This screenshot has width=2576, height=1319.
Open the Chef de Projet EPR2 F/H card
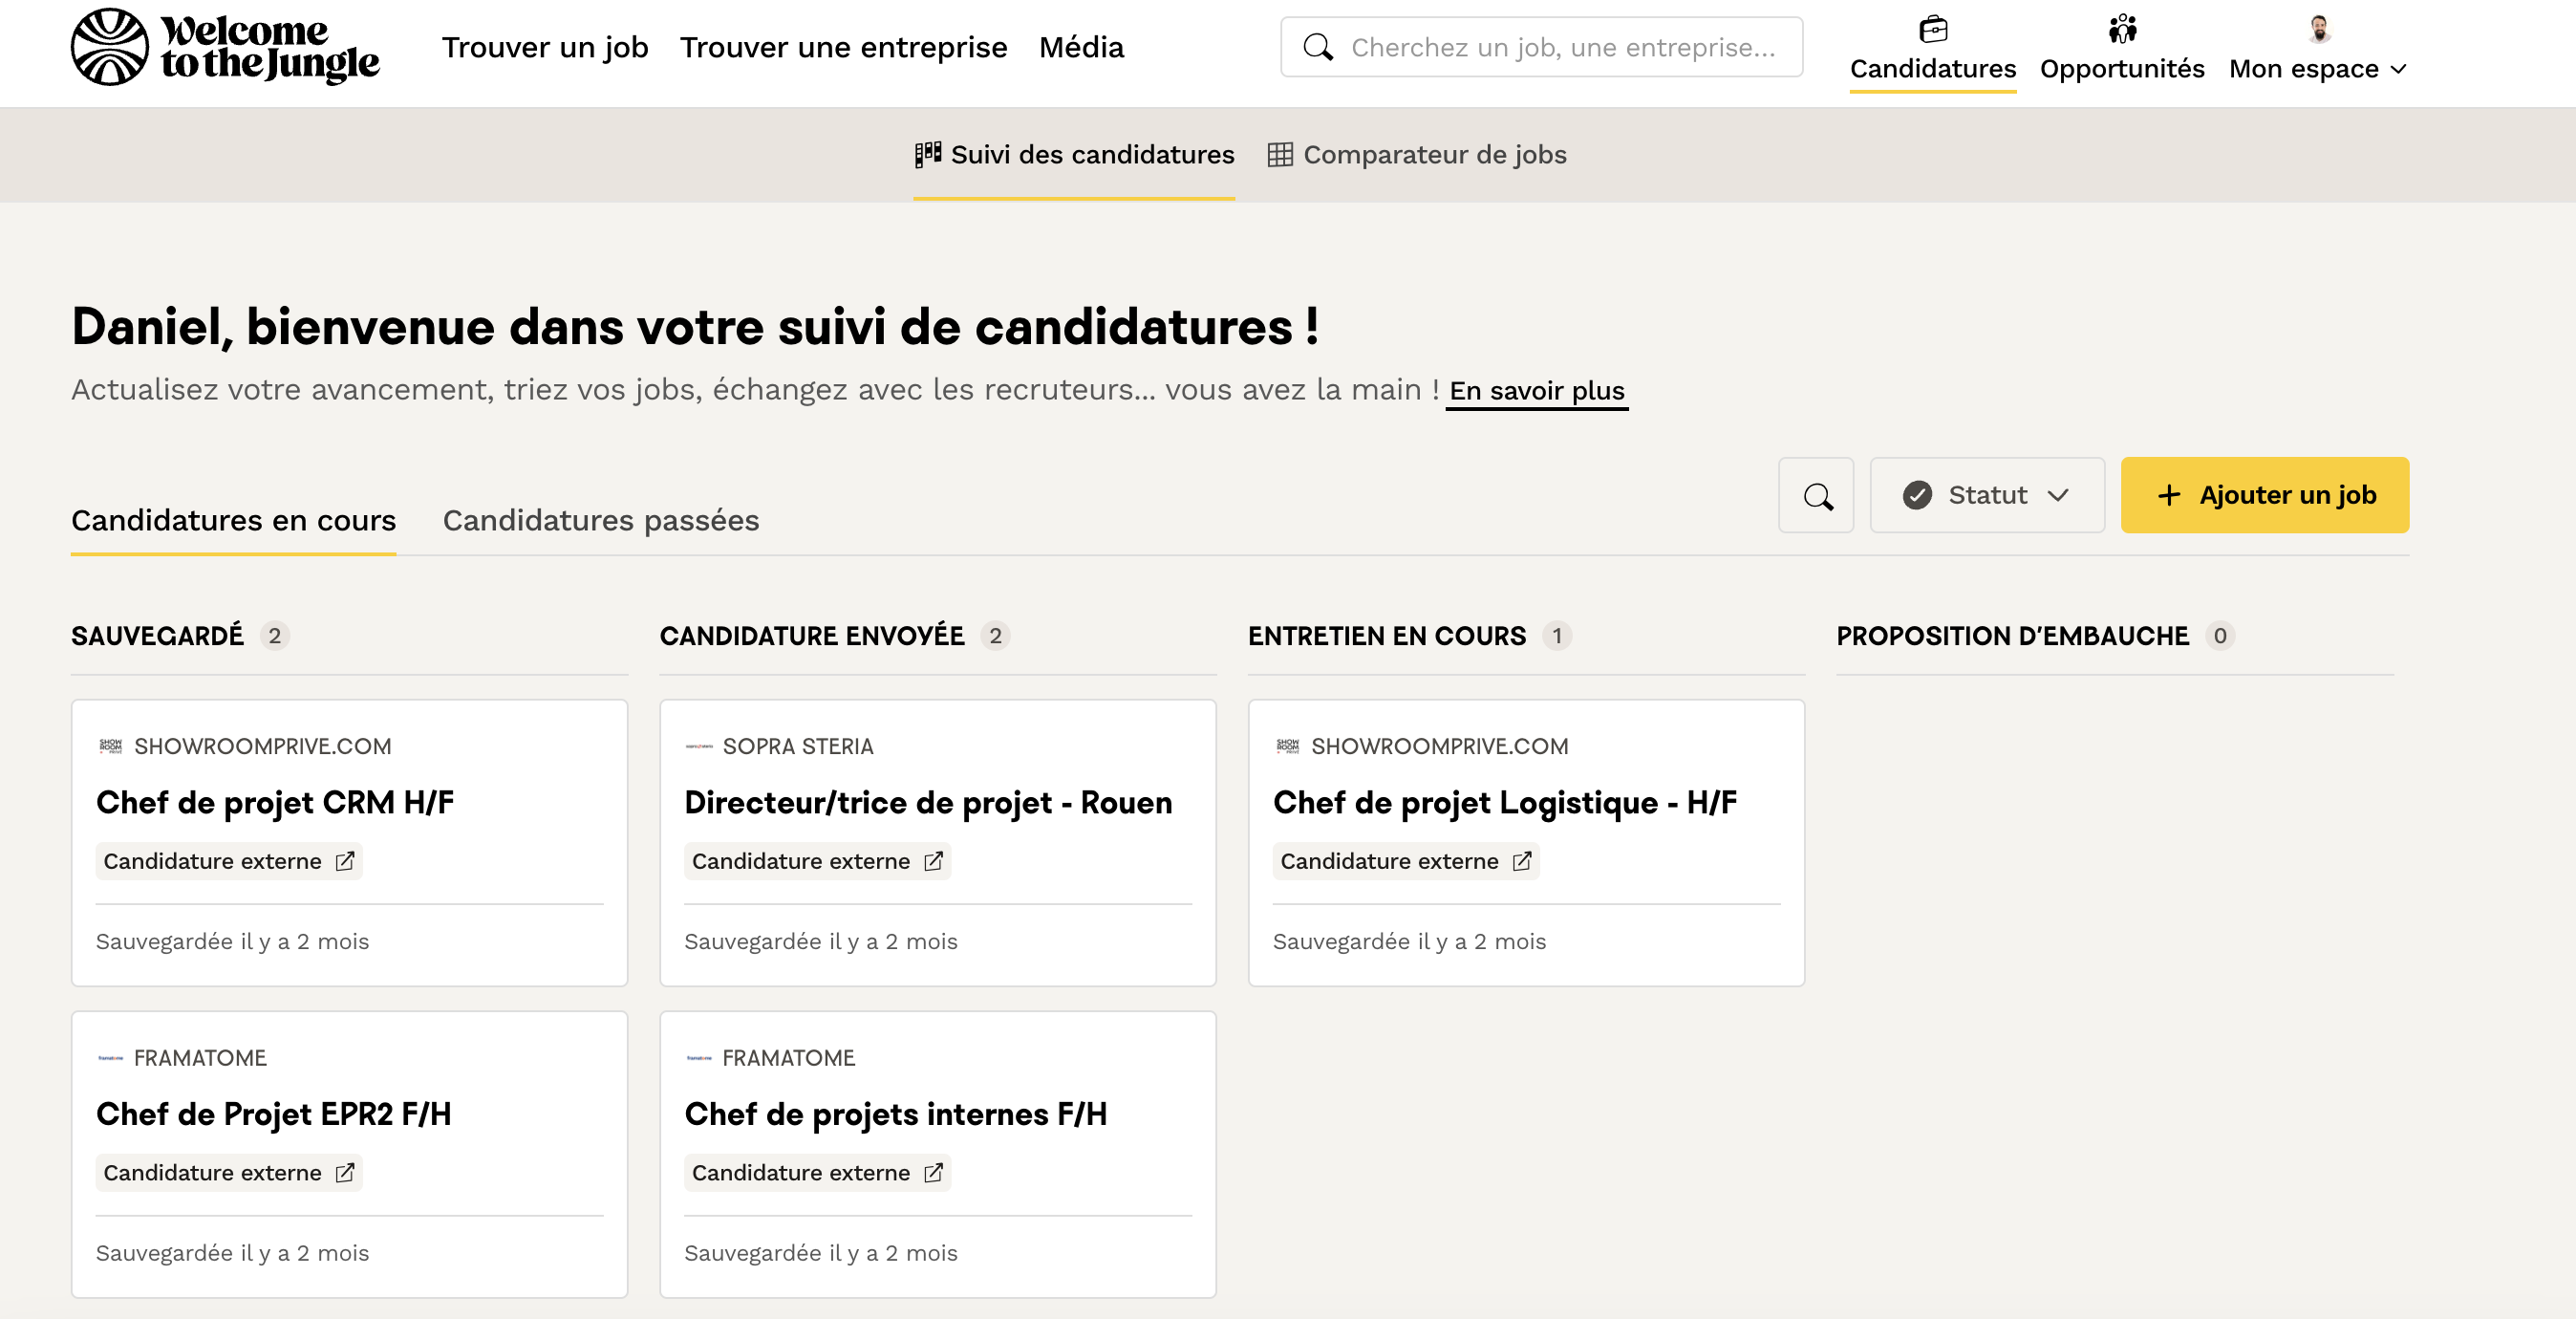(273, 1113)
